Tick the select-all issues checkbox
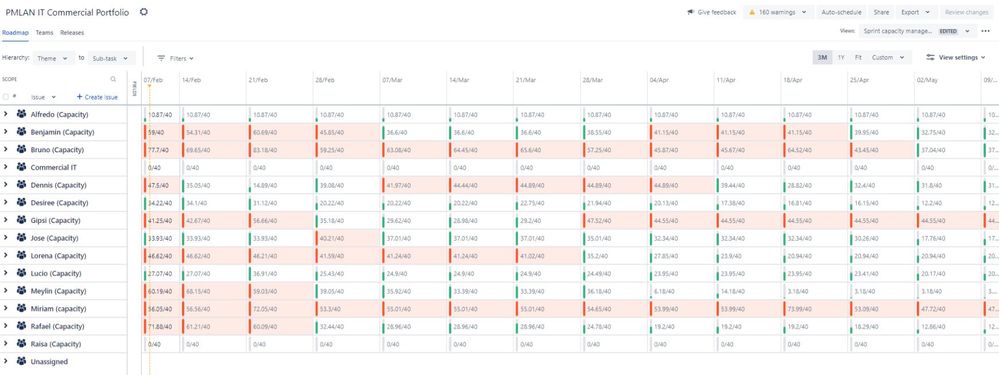This screenshot has width=999, height=375. [x=6, y=97]
